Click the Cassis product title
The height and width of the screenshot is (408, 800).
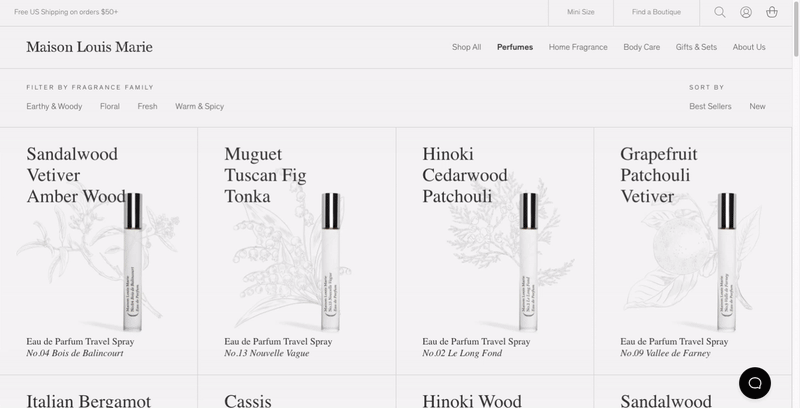point(248,401)
